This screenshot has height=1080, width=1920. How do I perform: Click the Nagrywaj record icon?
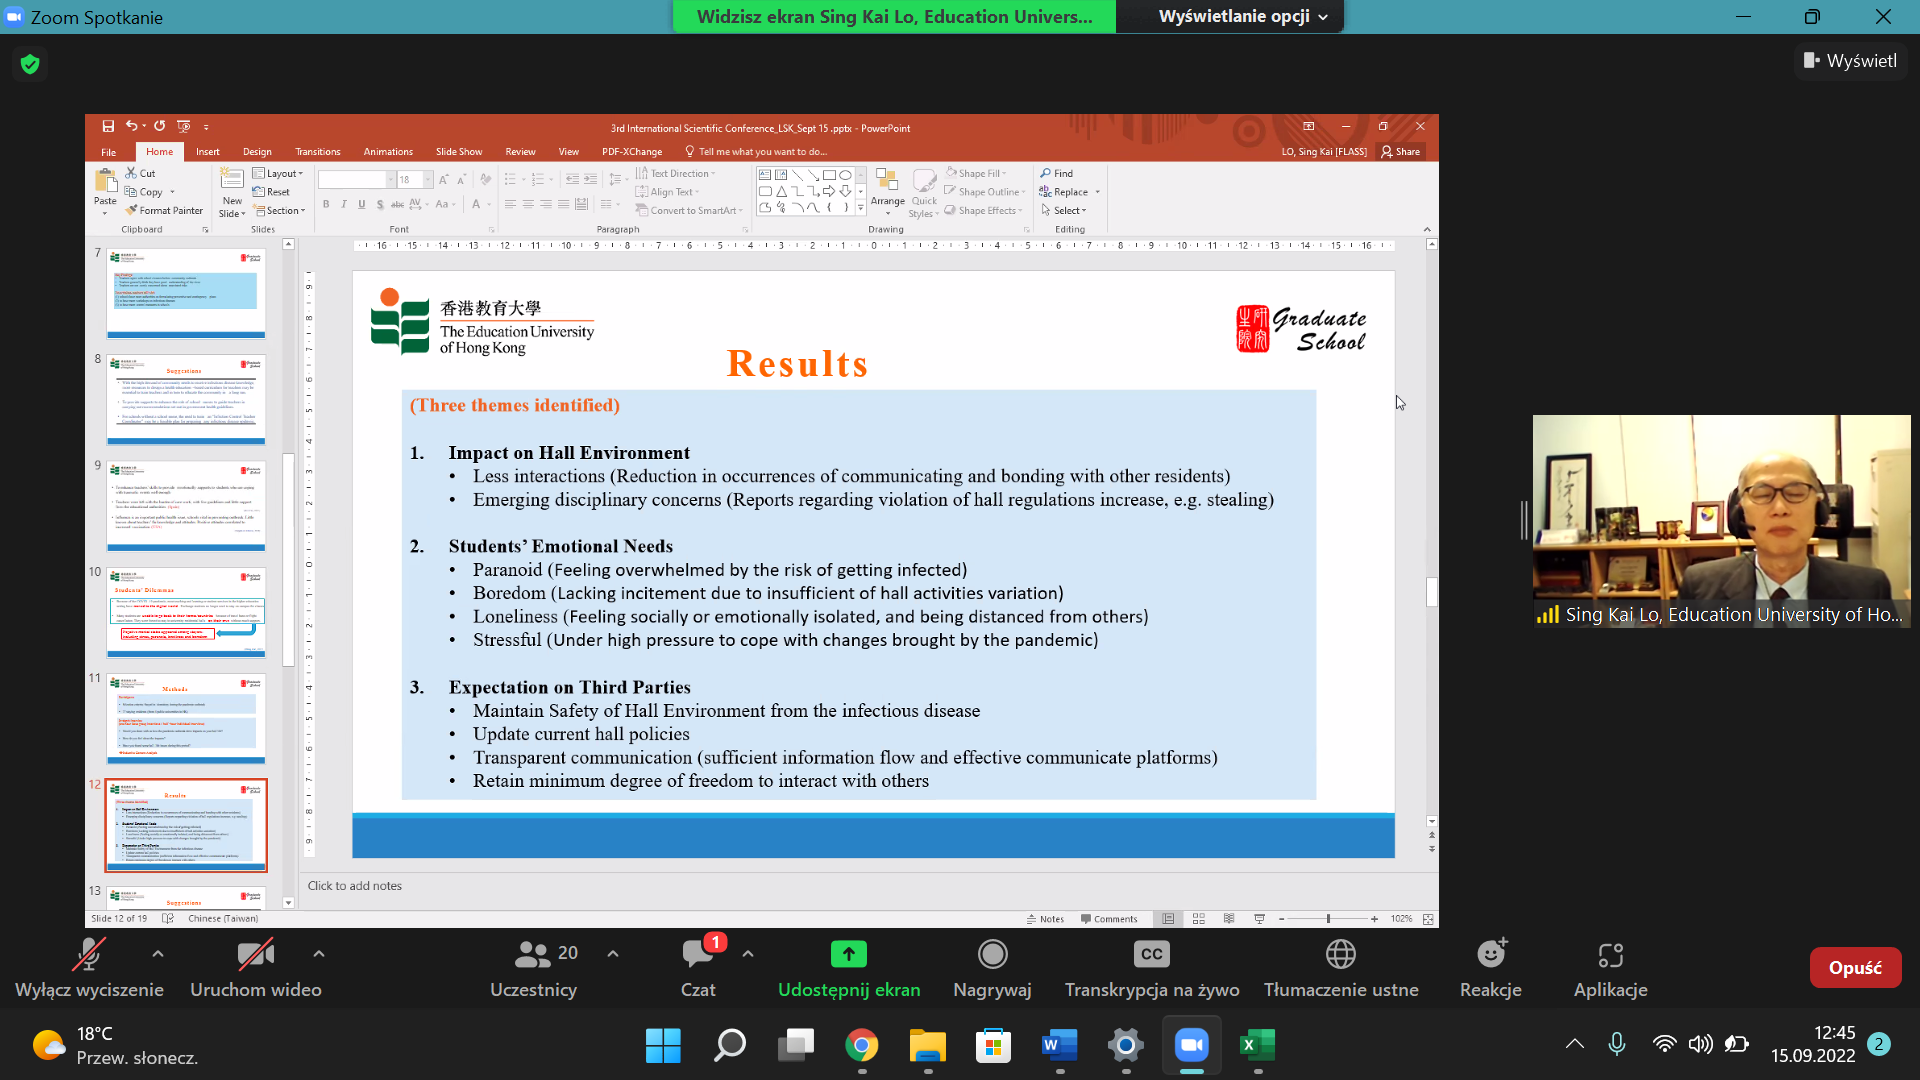[992, 955]
